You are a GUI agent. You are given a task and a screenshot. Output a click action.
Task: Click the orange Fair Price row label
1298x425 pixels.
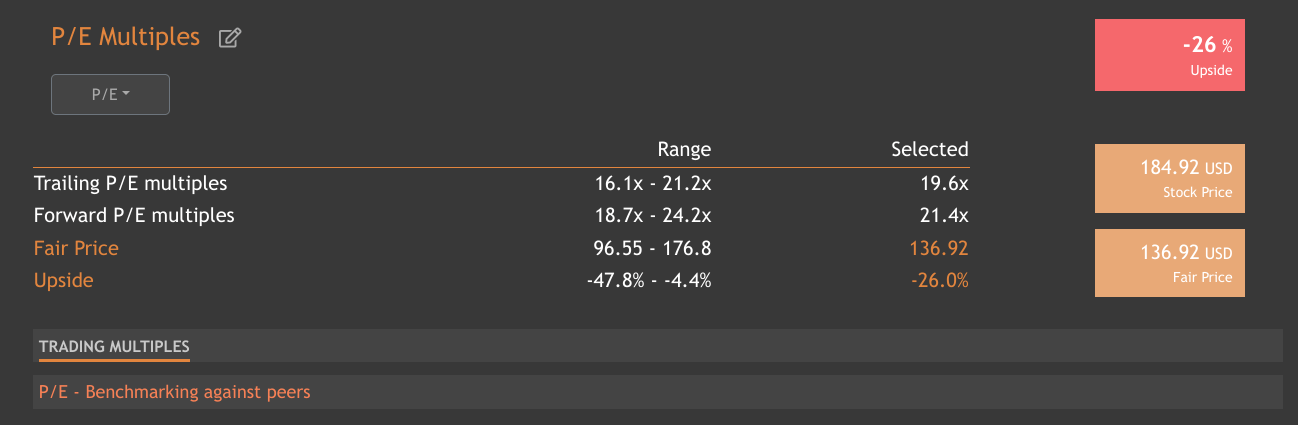(76, 248)
